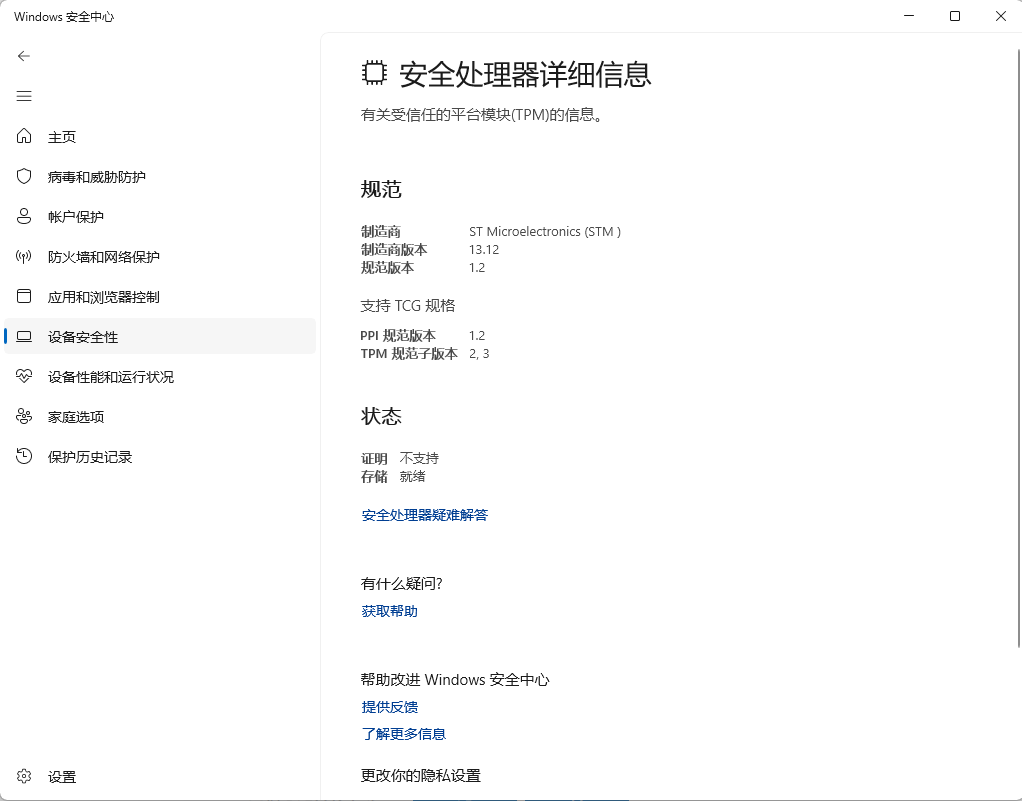Click the 支持 TCG 规格 text

click(408, 305)
